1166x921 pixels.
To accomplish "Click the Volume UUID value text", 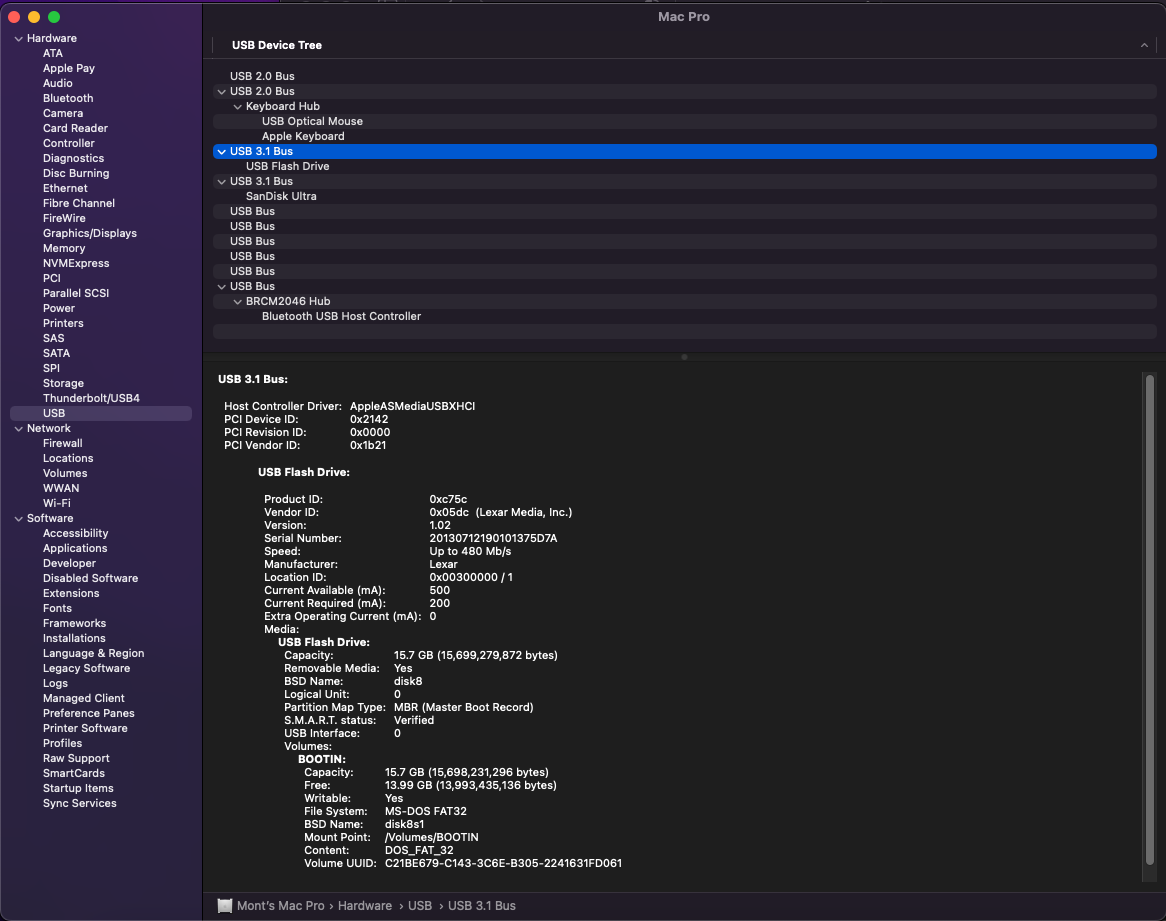I will coord(503,863).
